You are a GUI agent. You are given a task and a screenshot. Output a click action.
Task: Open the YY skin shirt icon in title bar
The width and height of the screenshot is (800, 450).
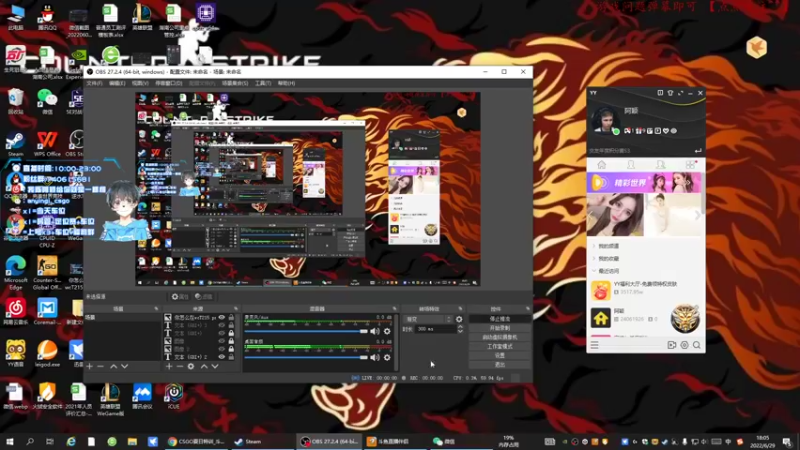click(x=670, y=93)
